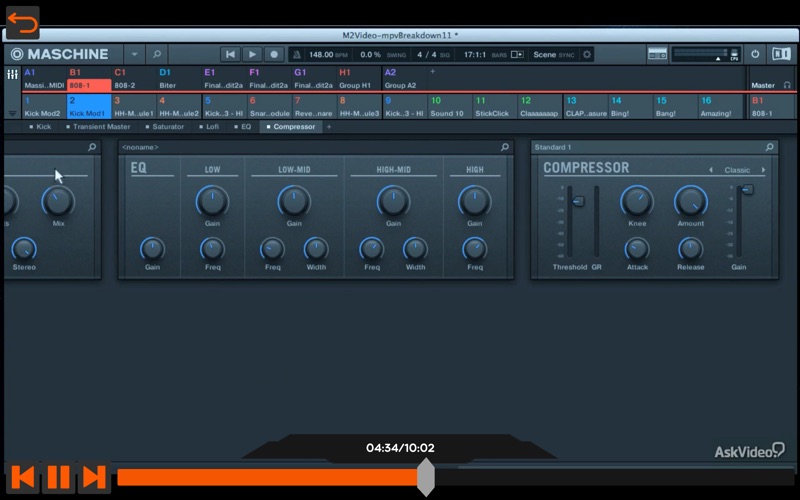The height and width of the screenshot is (500, 800).
Task: Skip to previous video chapter
Action: coord(23,477)
